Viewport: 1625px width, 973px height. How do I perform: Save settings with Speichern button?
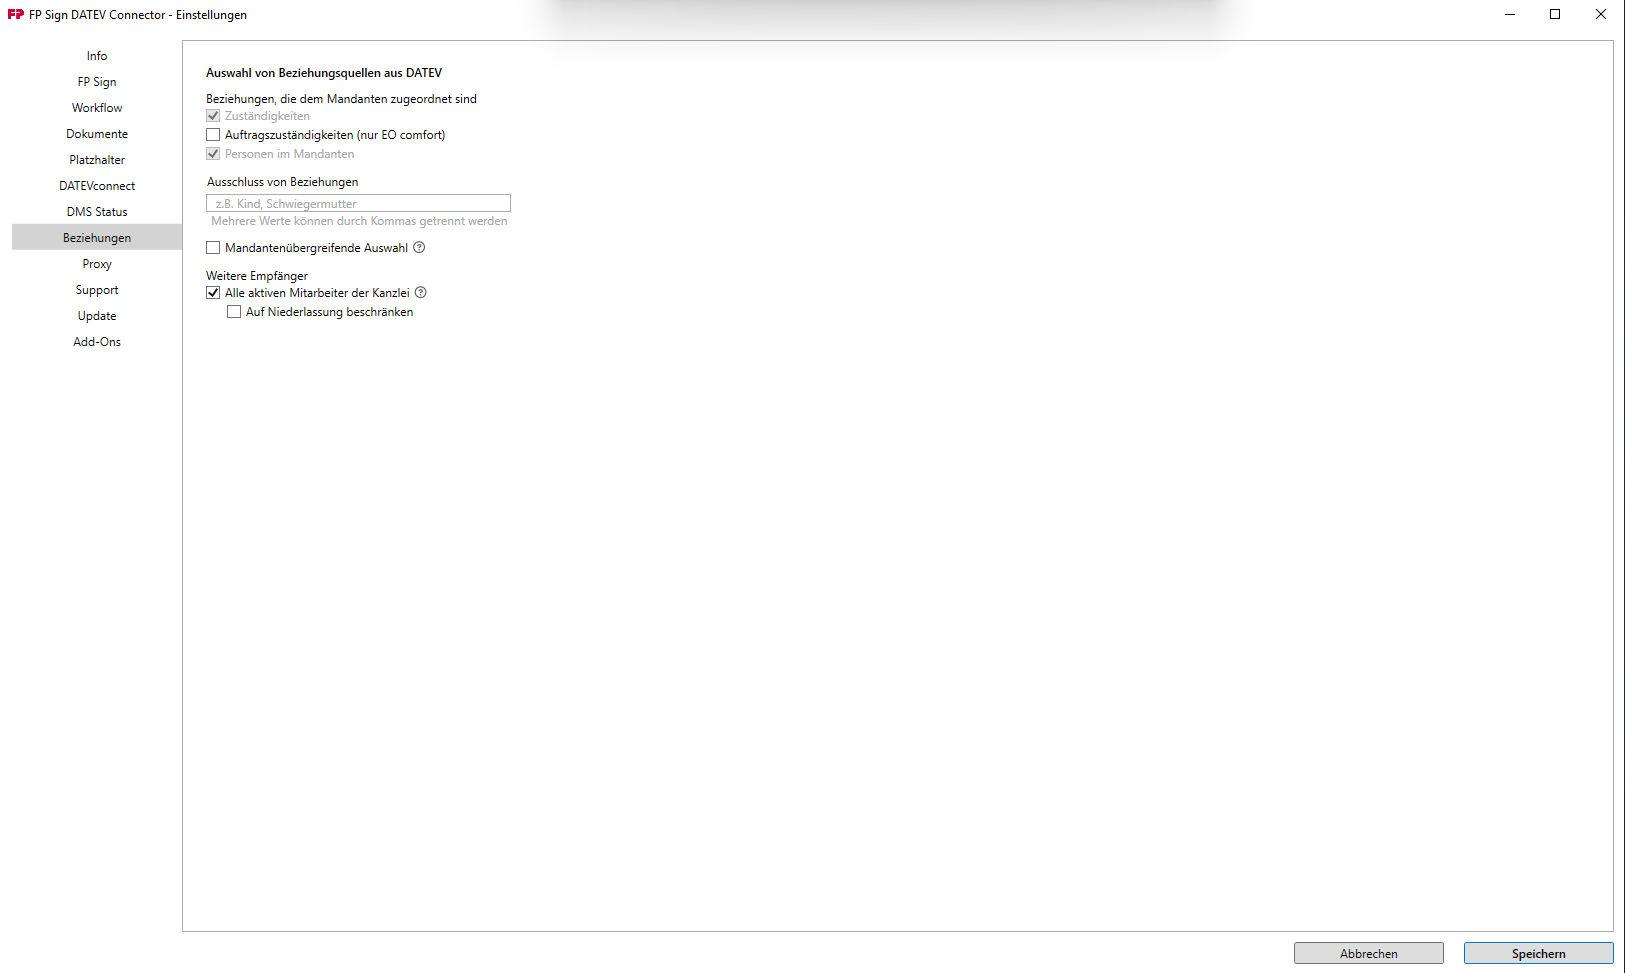1539,953
